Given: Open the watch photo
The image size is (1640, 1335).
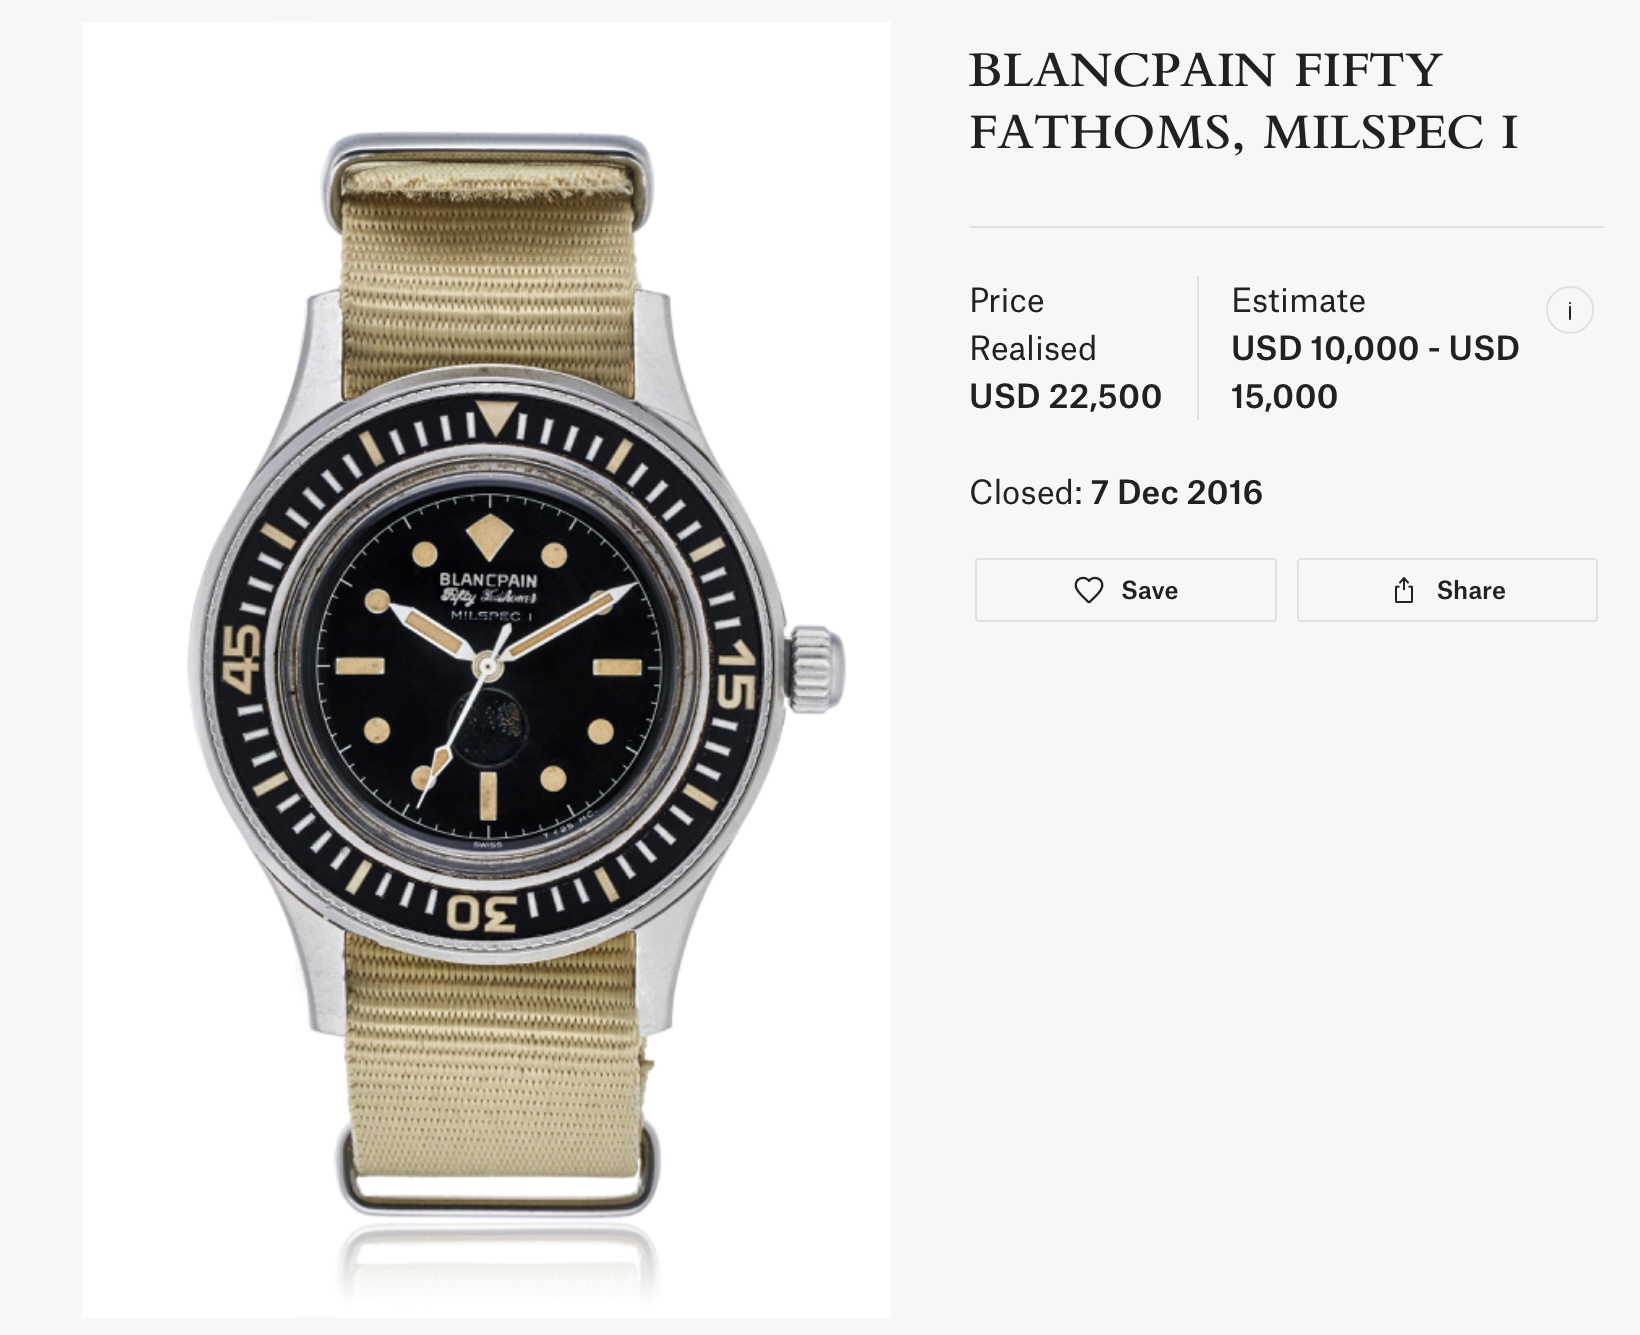Looking at the screenshot, I should 486,669.
